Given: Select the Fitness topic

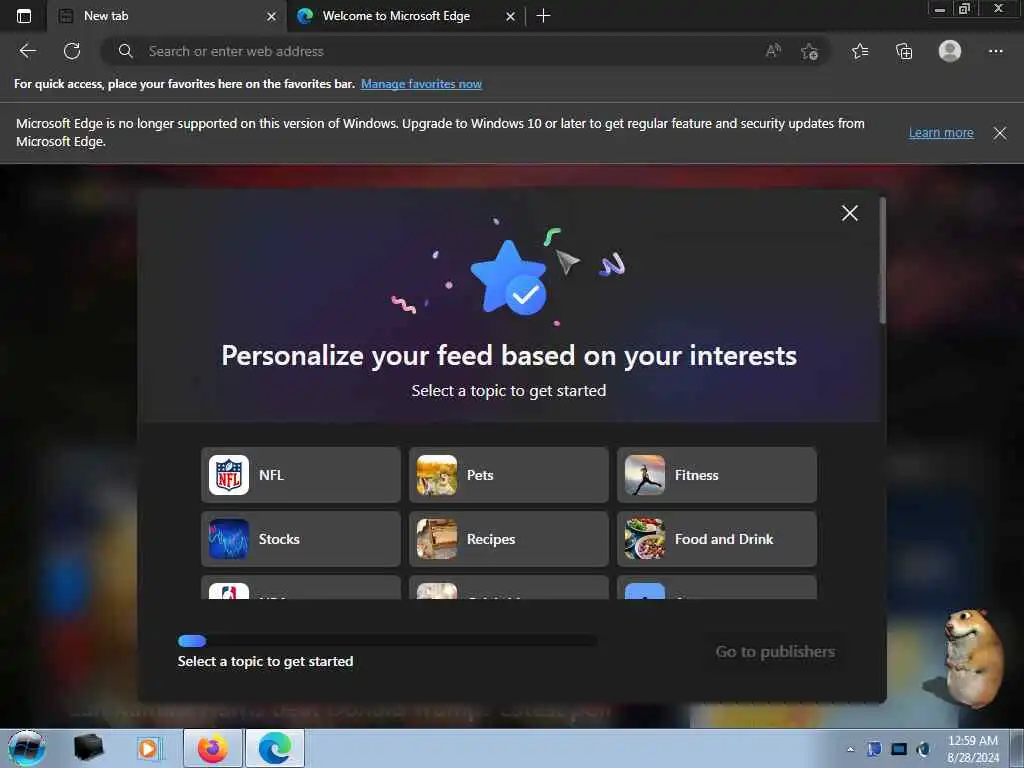Looking at the screenshot, I should 716,475.
